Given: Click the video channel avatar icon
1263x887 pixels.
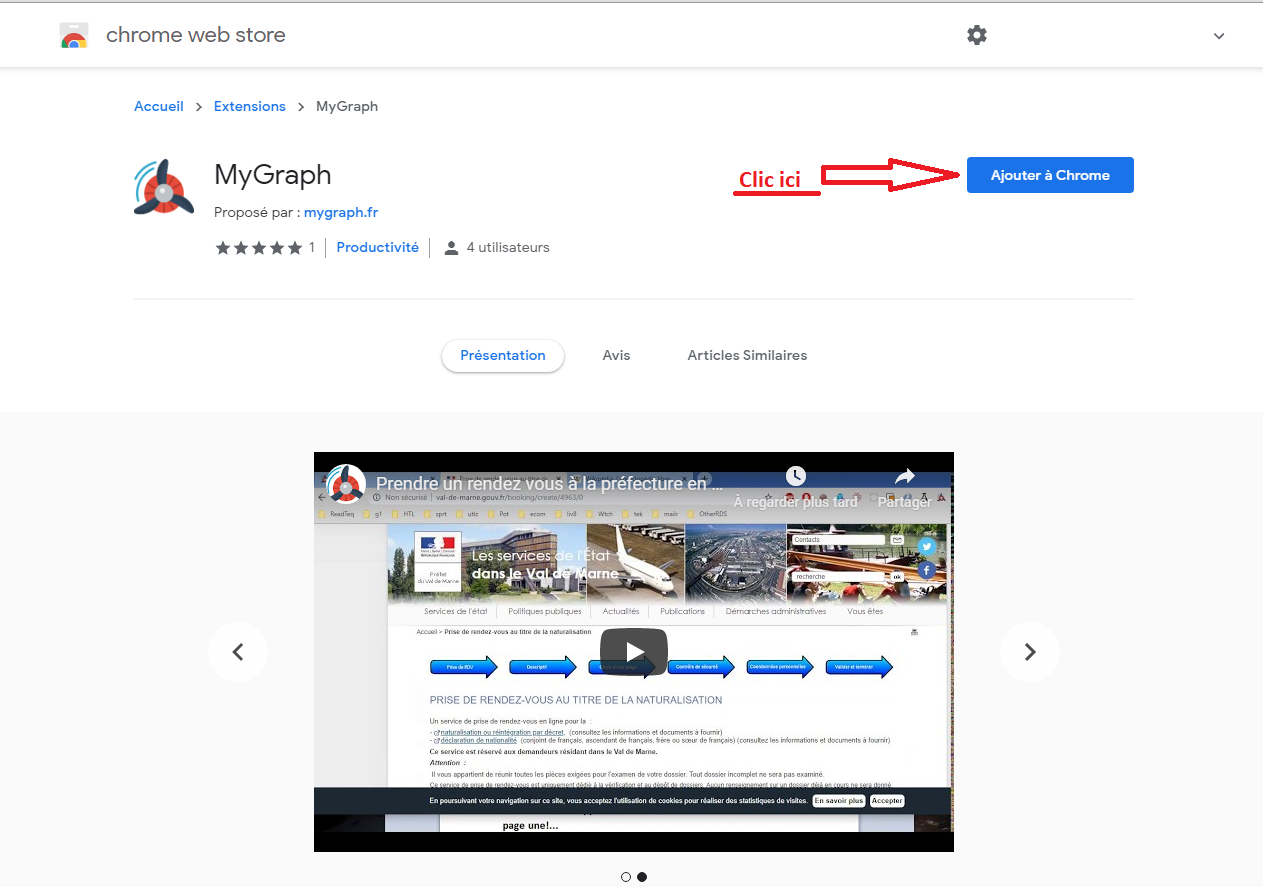Looking at the screenshot, I should pyautogui.click(x=346, y=483).
